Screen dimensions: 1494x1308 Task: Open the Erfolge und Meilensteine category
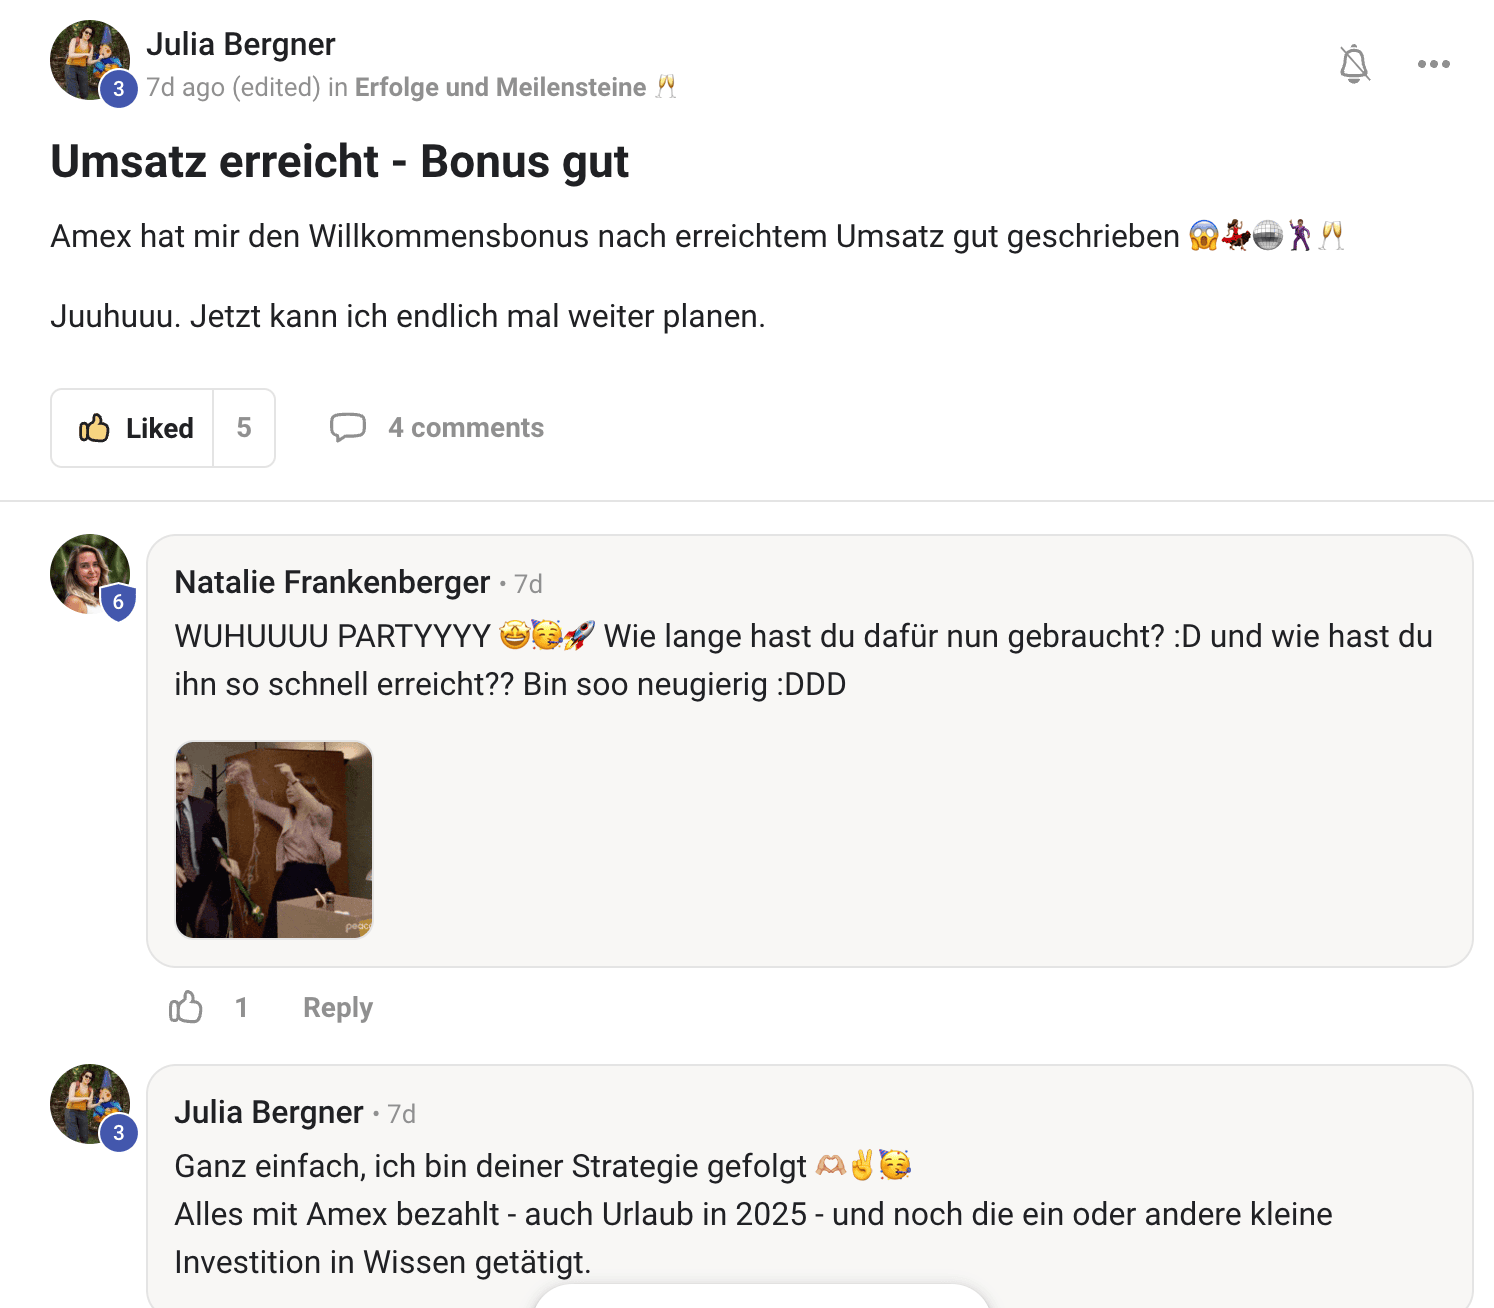tap(500, 88)
